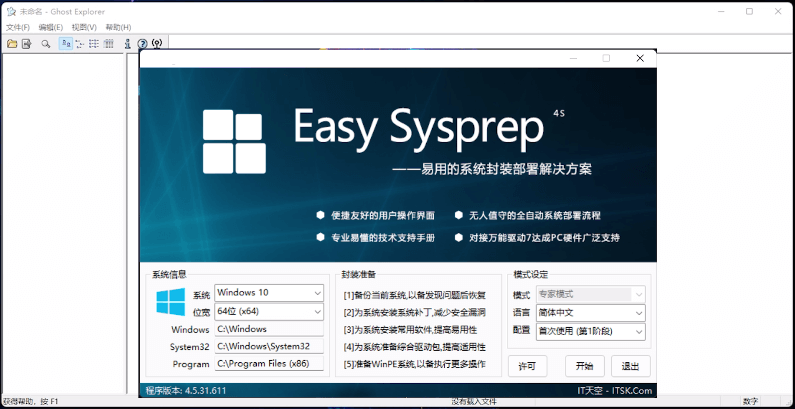Minimize the Ghost Explorer window
The image size is (795, 409).
[720, 11]
